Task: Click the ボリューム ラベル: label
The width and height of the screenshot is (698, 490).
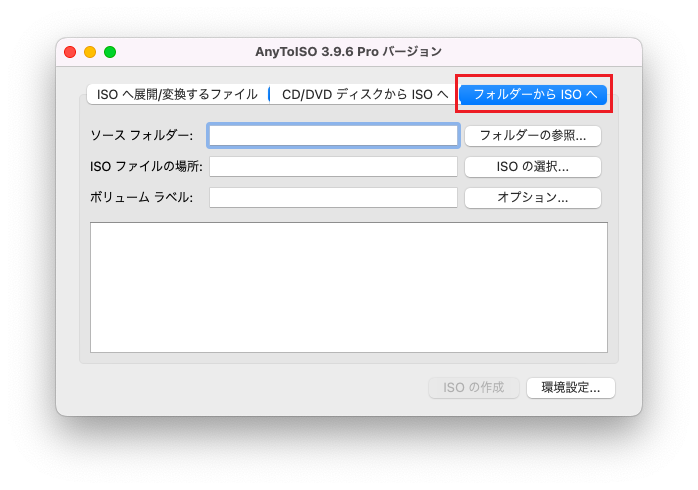Action: point(142,197)
